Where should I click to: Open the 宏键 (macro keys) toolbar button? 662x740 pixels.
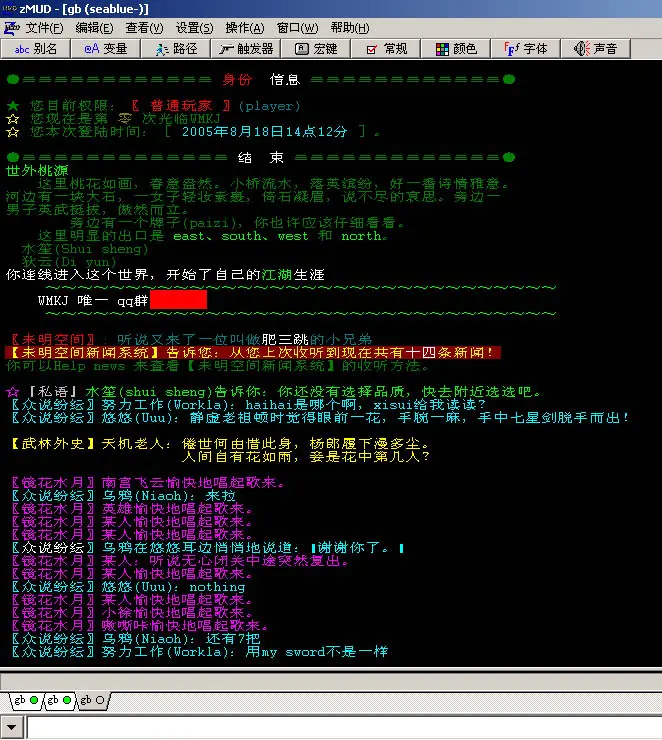(315, 49)
